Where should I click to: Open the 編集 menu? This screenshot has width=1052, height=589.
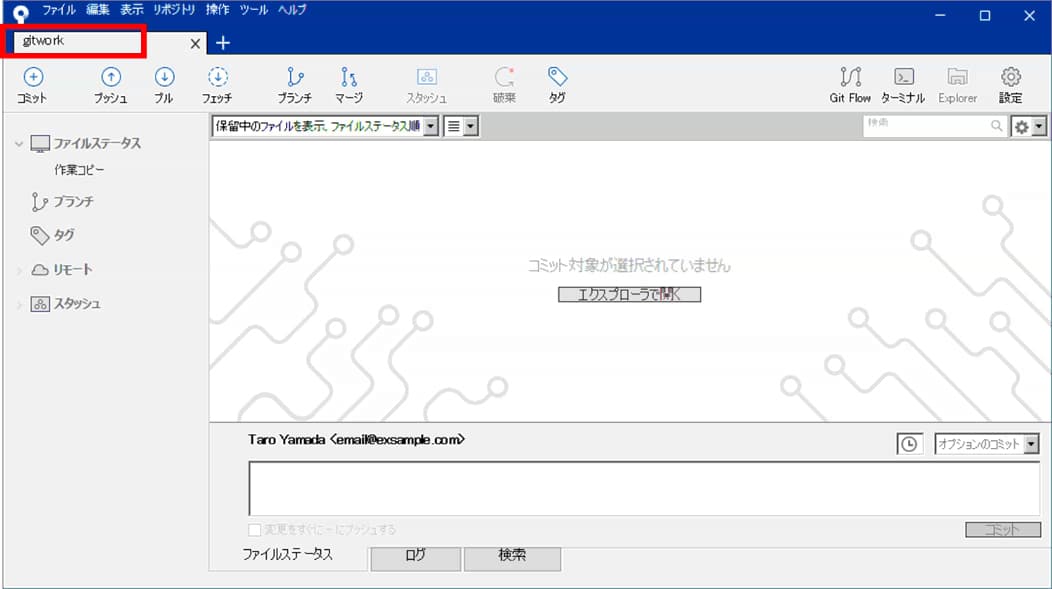pos(97,9)
